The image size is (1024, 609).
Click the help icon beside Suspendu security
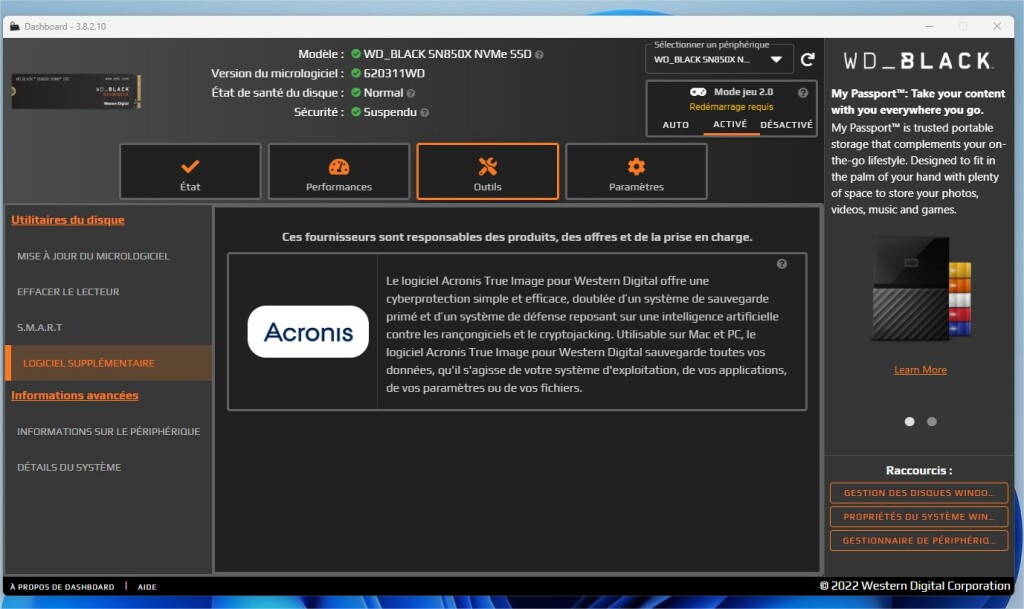[424, 113]
